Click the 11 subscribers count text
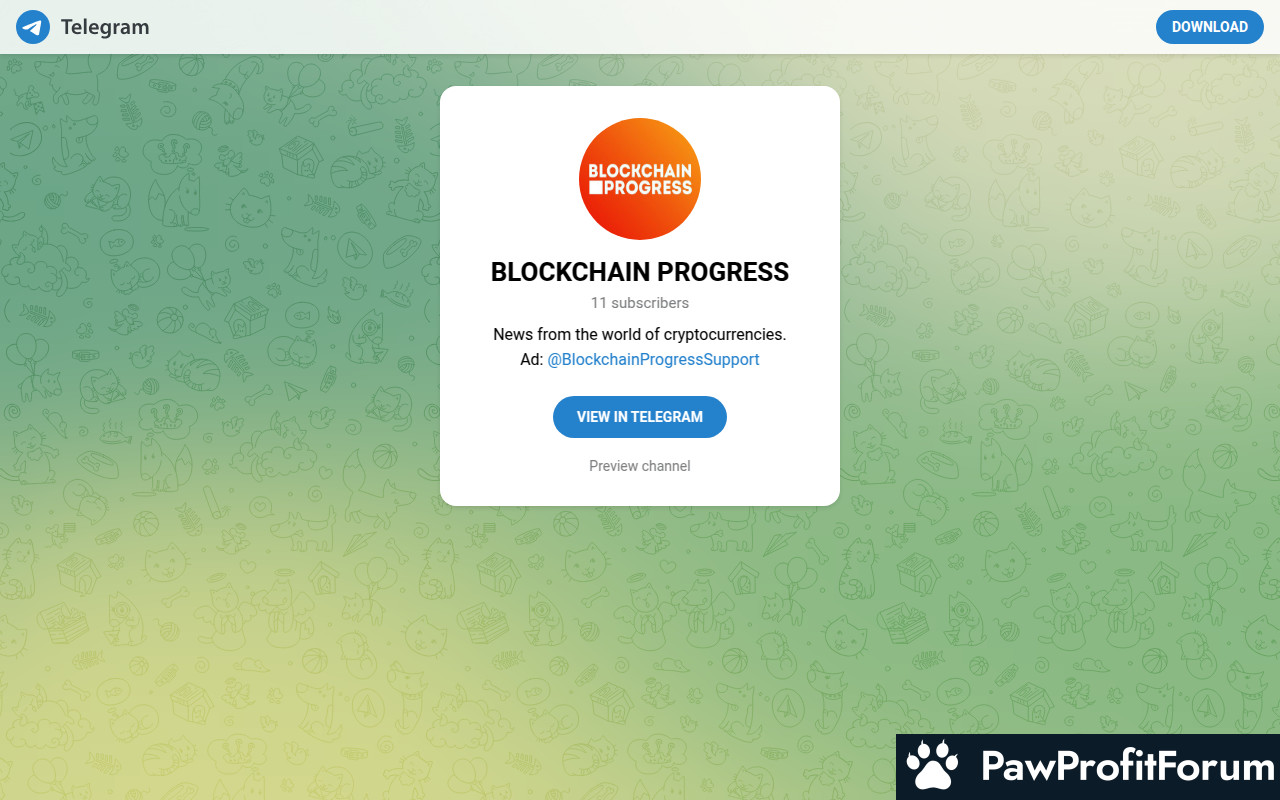This screenshot has width=1280, height=800. [x=640, y=303]
